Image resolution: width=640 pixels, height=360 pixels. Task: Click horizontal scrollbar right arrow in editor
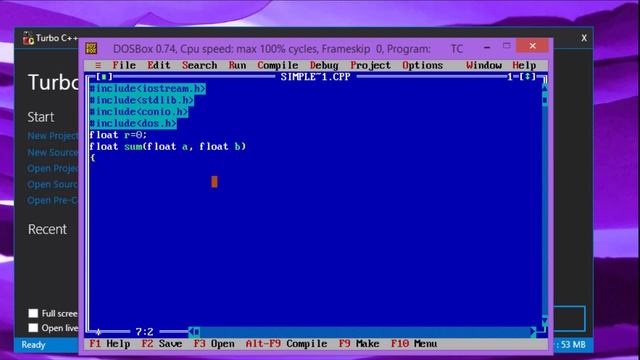coord(533,332)
